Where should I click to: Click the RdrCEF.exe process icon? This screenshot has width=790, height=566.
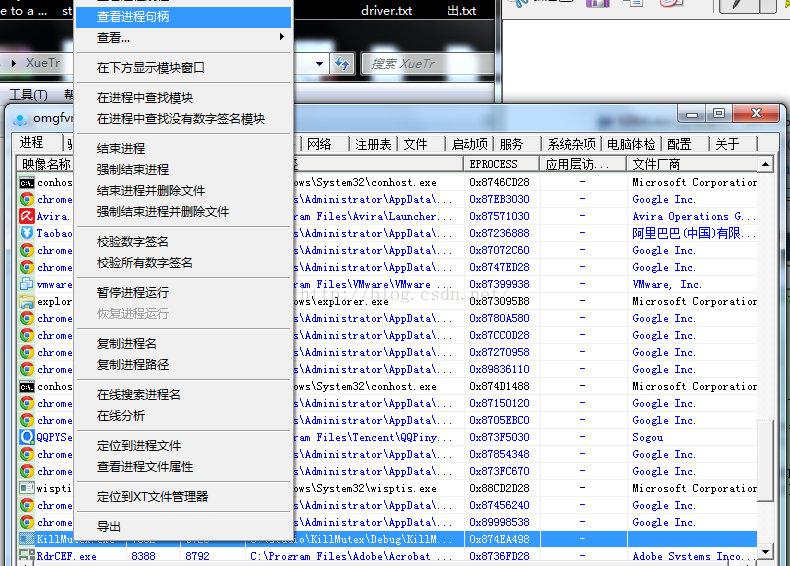[26, 556]
